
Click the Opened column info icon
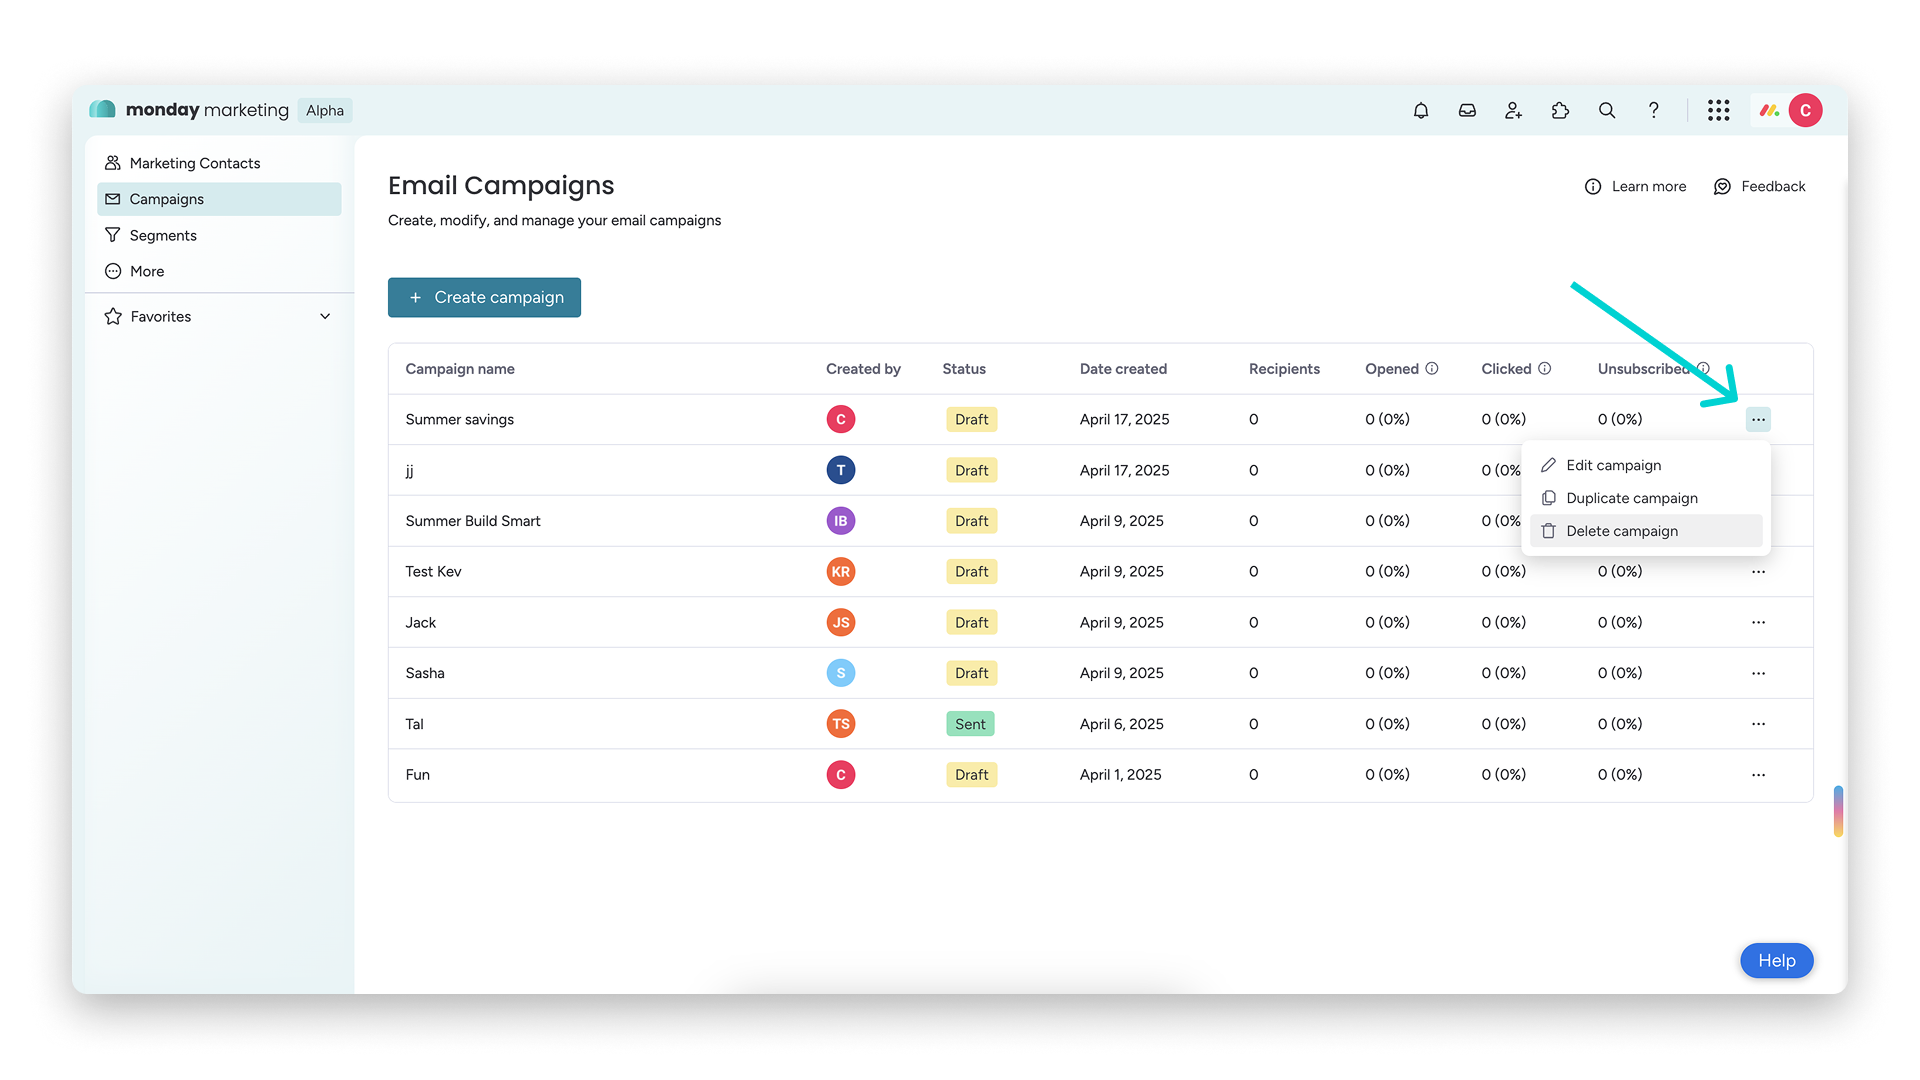[1432, 368]
